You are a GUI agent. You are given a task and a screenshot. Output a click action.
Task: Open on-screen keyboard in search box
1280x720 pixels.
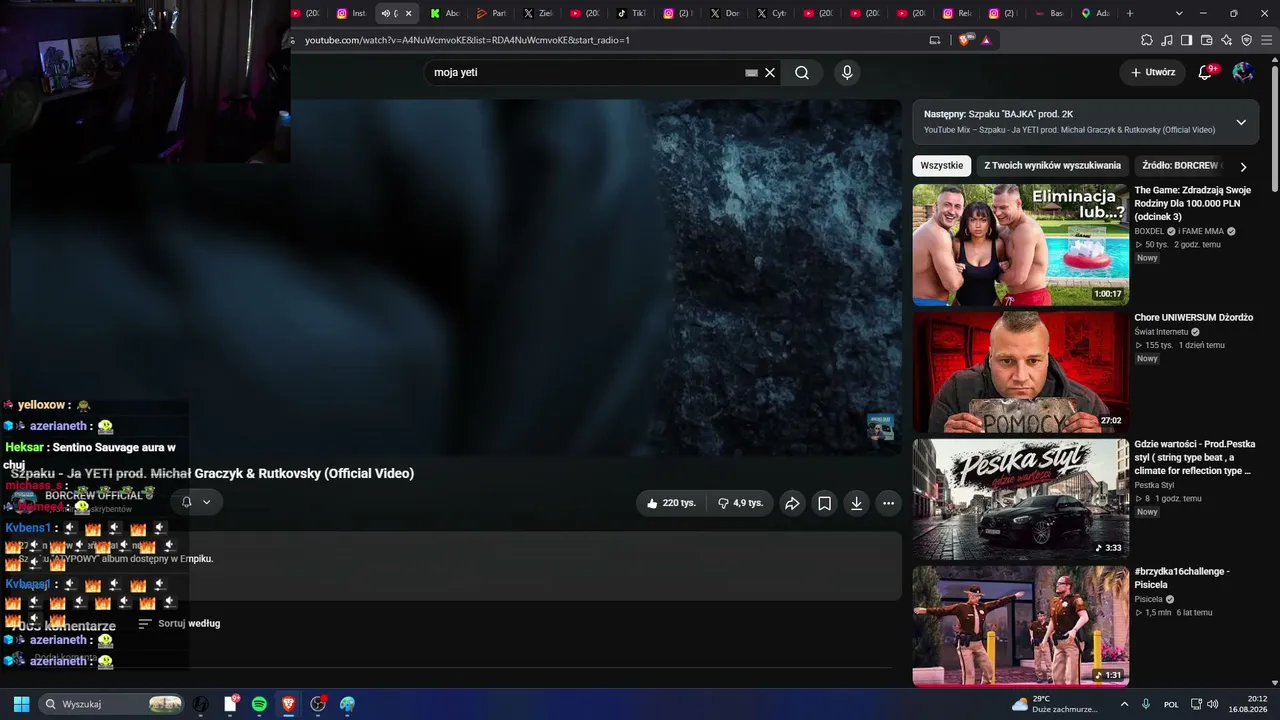pyautogui.click(x=751, y=72)
